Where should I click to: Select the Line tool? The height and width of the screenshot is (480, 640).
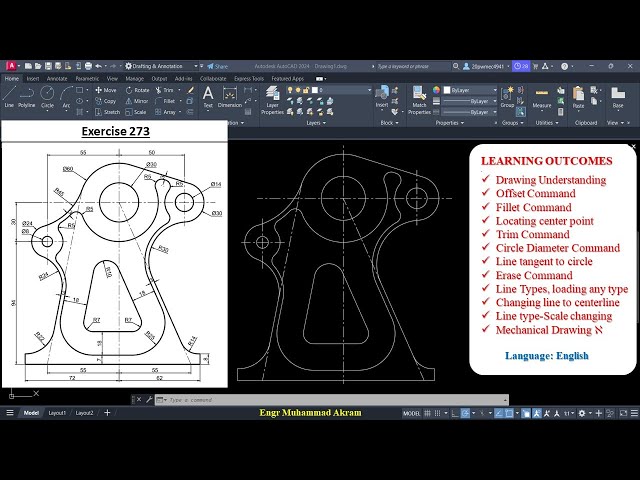click(9, 97)
